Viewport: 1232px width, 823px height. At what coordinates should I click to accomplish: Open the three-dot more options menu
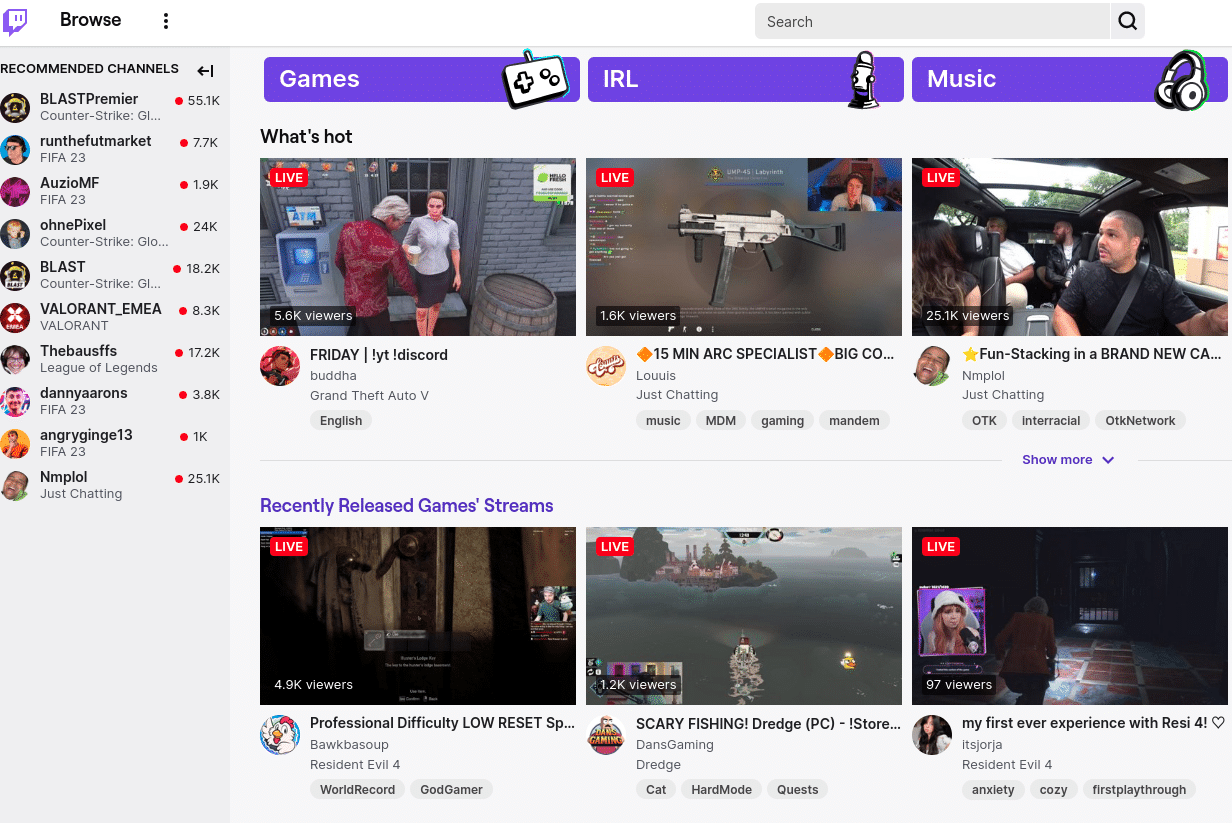click(166, 21)
